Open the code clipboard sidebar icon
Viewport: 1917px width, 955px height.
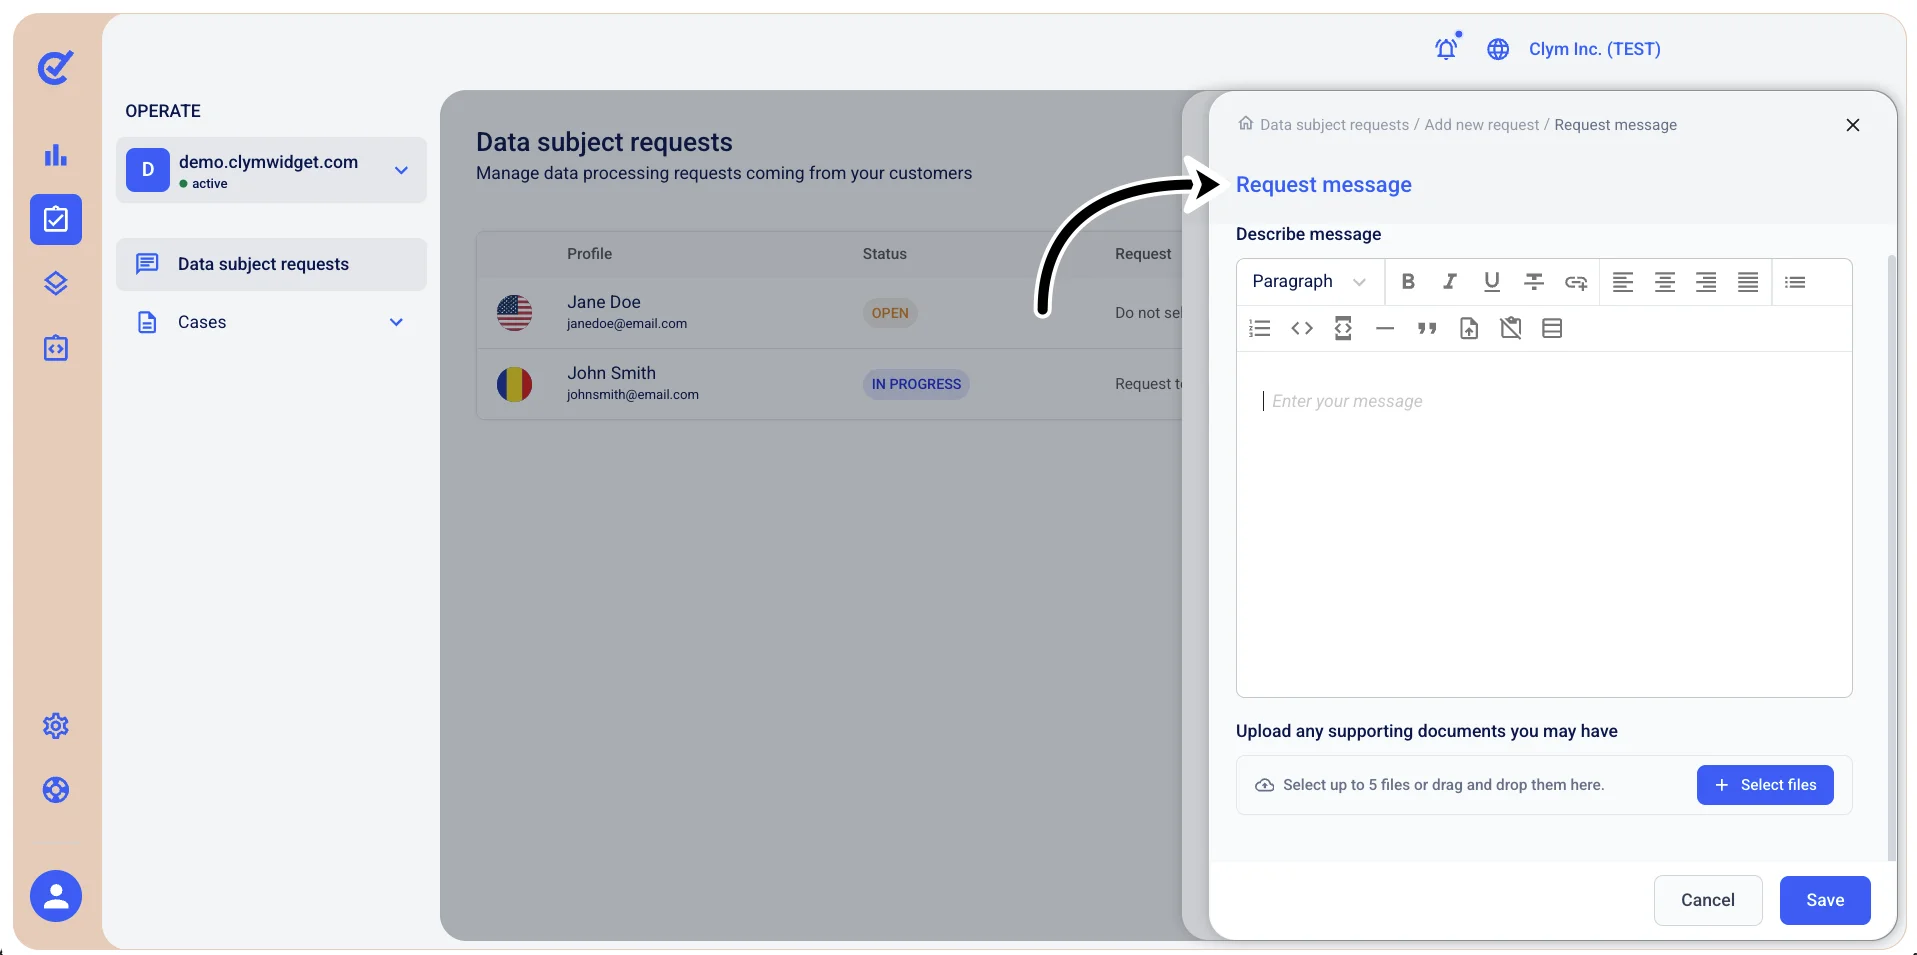pos(56,348)
